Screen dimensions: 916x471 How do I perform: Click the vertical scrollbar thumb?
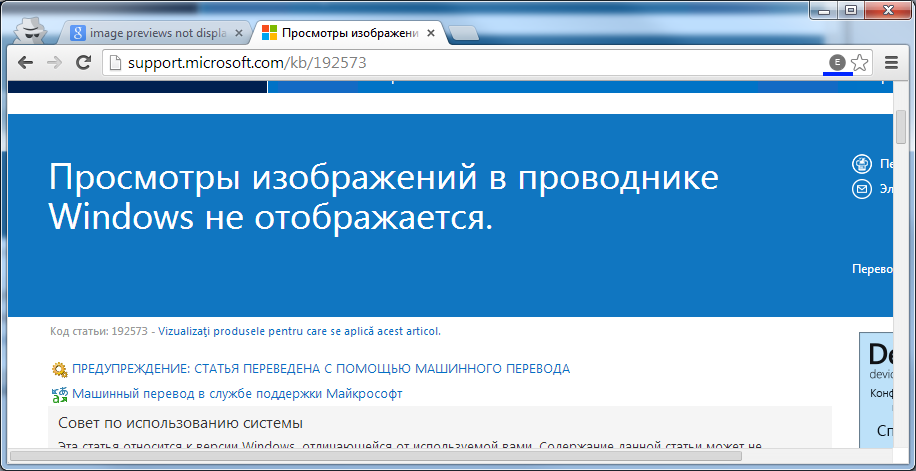901,126
